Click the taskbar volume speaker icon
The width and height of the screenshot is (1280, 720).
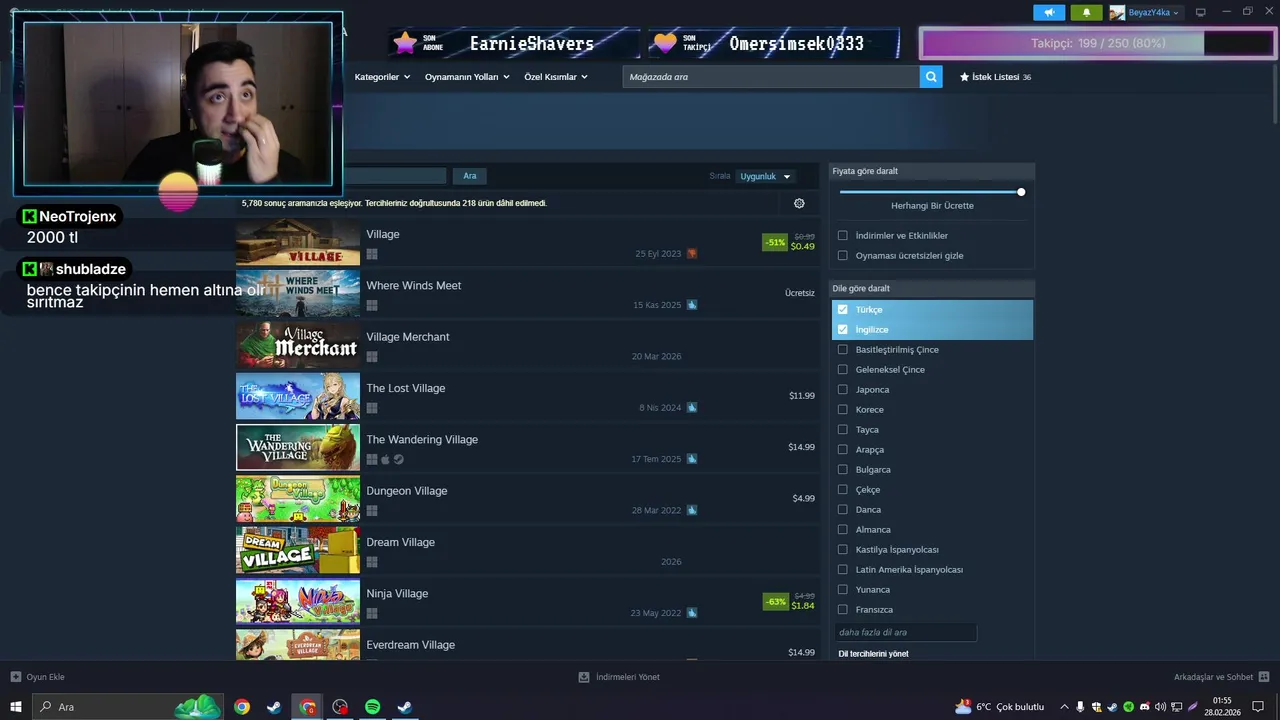(x=1160, y=707)
